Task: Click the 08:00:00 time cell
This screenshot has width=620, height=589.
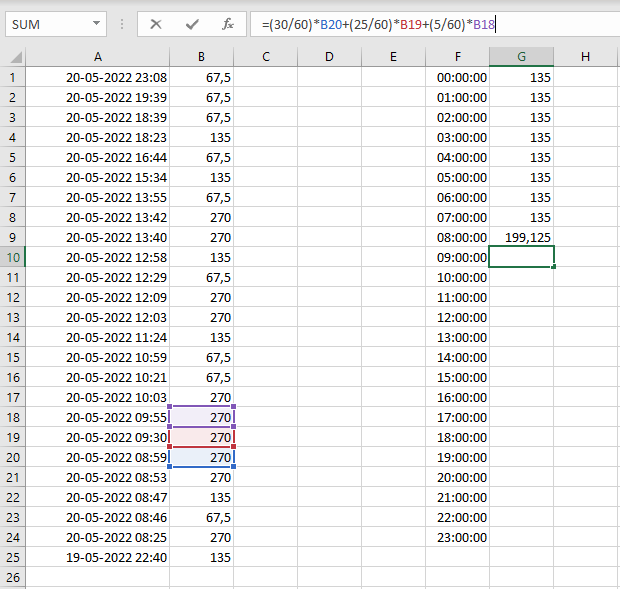Action: coord(457,237)
